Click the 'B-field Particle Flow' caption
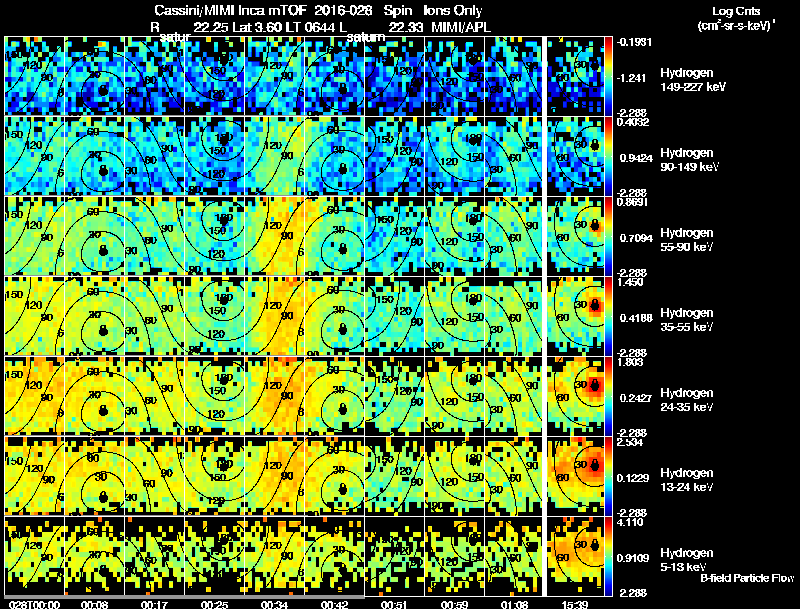 (747, 578)
